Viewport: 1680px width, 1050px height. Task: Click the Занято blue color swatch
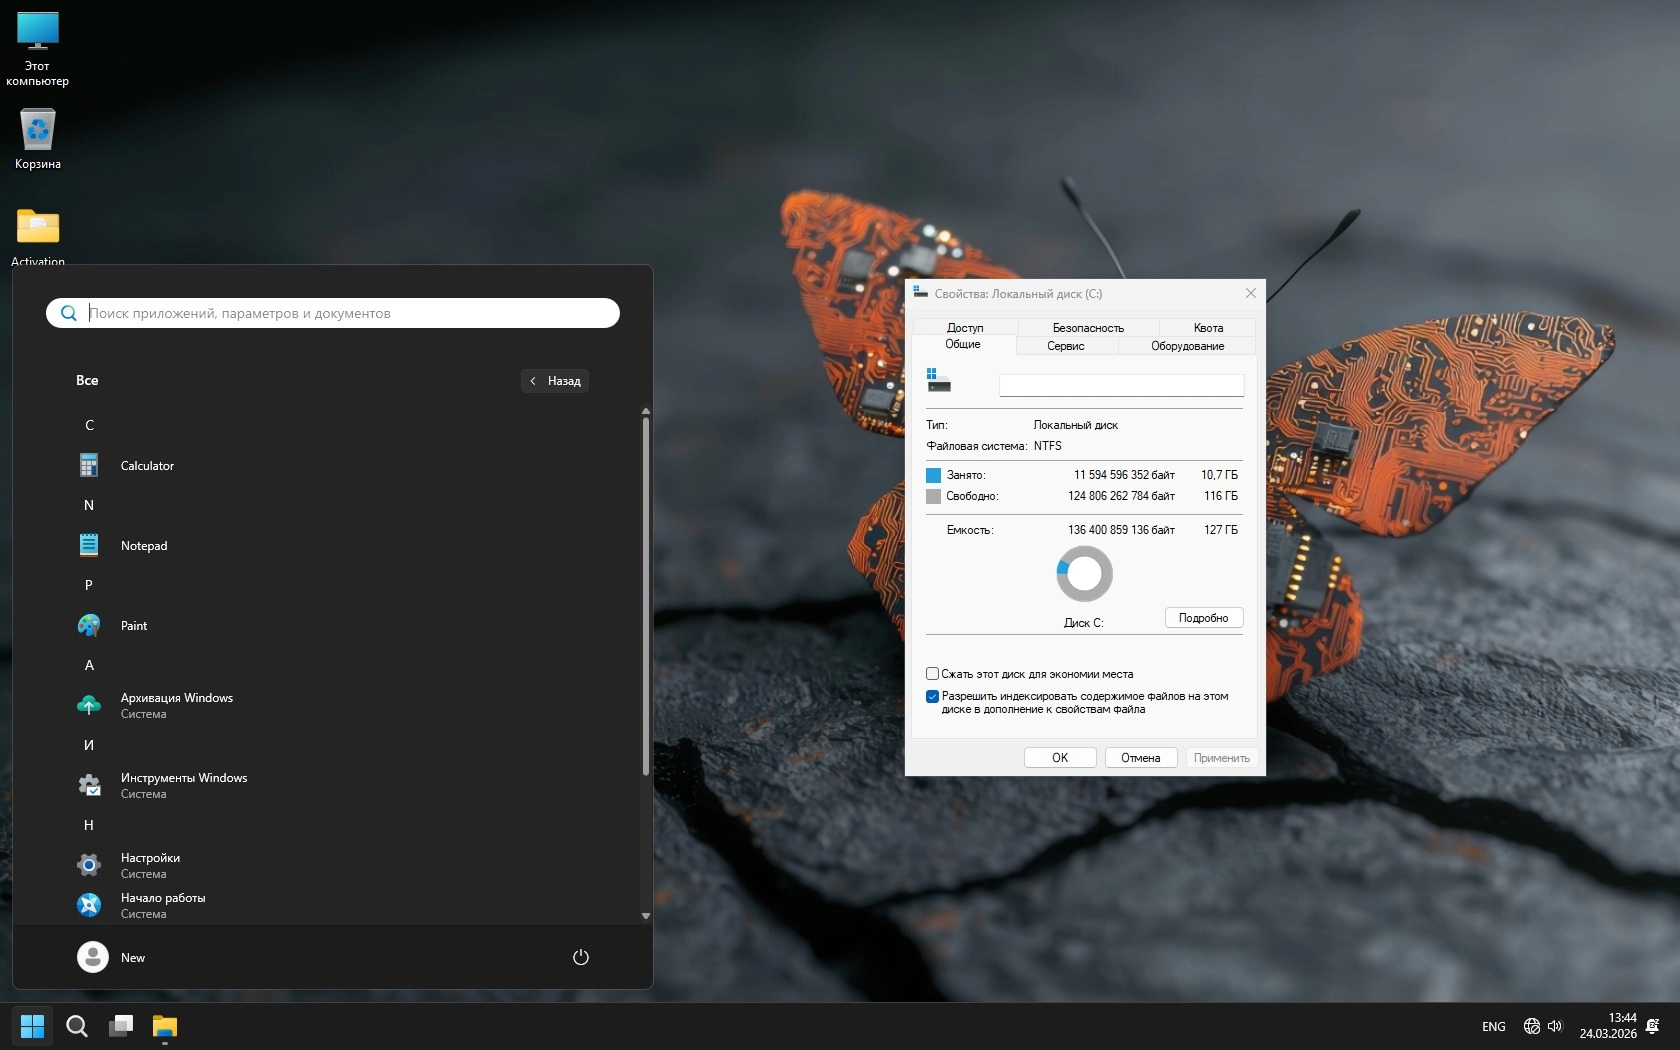click(x=933, y=475)
